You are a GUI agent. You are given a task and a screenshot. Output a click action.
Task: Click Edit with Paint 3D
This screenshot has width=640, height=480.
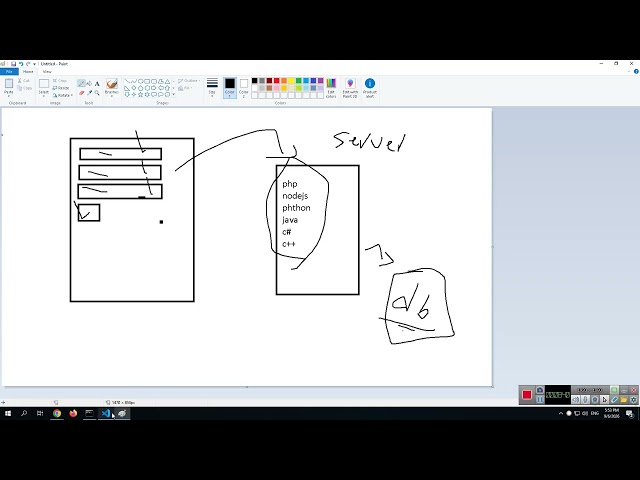[350, 88]
